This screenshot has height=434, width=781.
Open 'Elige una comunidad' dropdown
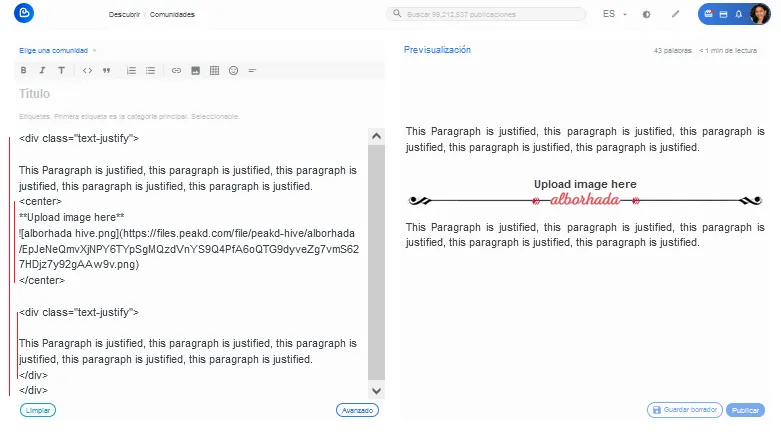coord(58,50)
